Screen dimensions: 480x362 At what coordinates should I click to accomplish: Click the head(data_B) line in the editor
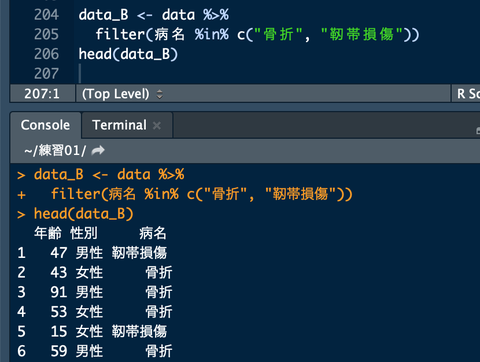click(x=128, y=54)
